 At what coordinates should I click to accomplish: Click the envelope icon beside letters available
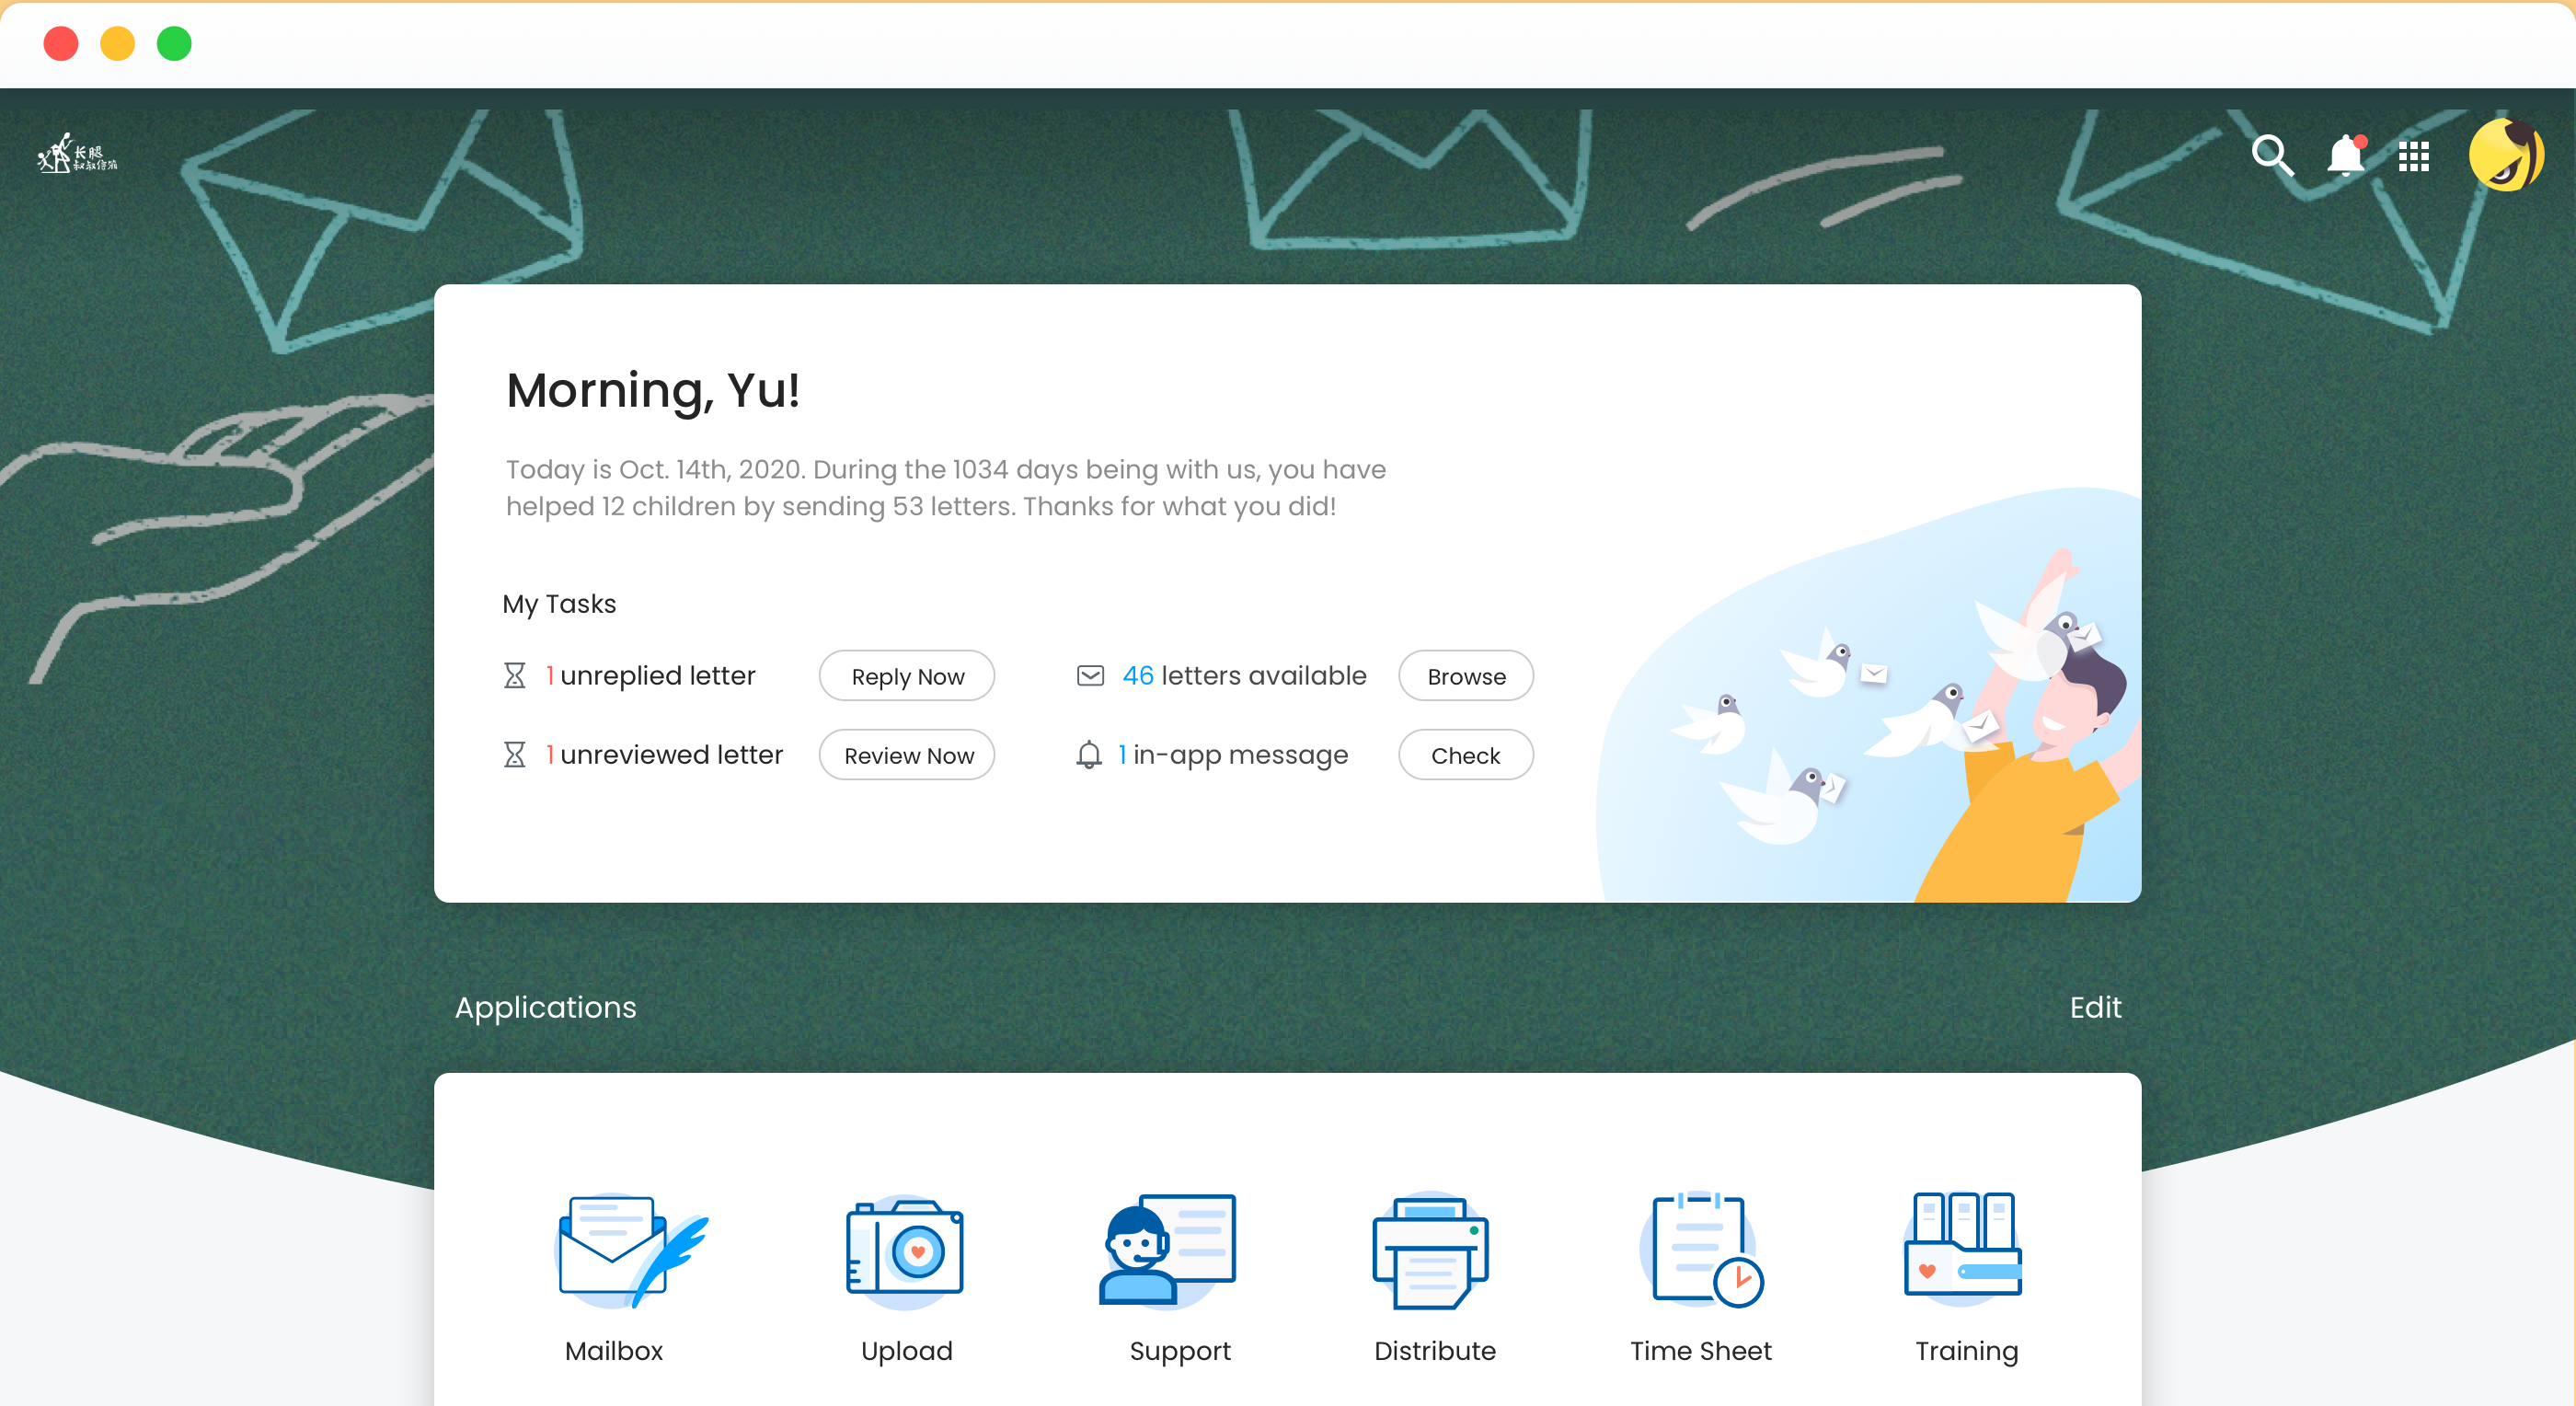[1090, 676]
